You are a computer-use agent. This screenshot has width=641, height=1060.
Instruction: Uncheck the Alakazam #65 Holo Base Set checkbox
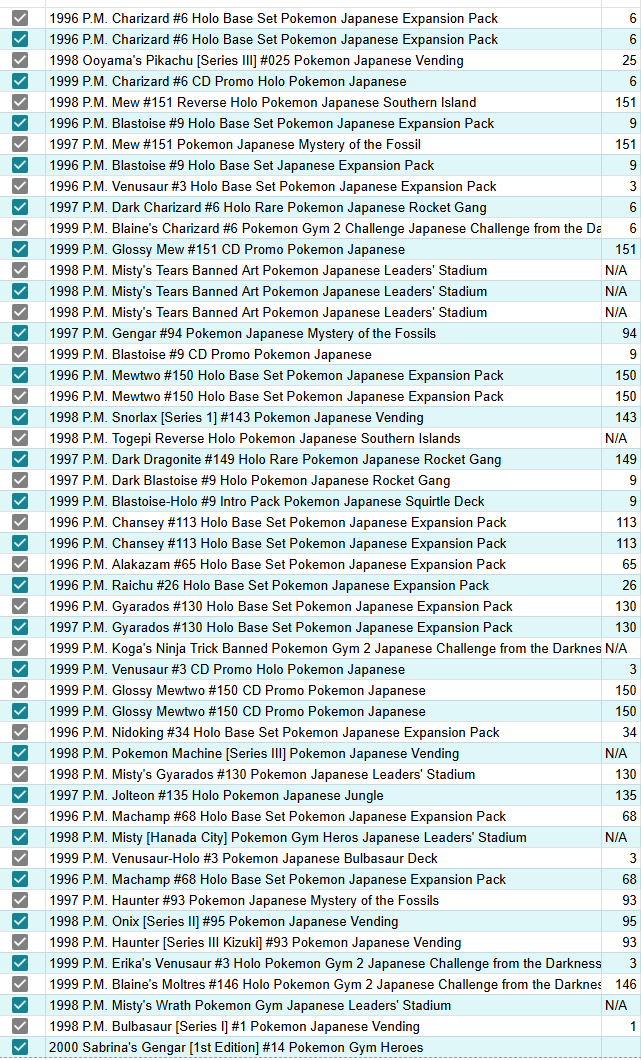20,564
